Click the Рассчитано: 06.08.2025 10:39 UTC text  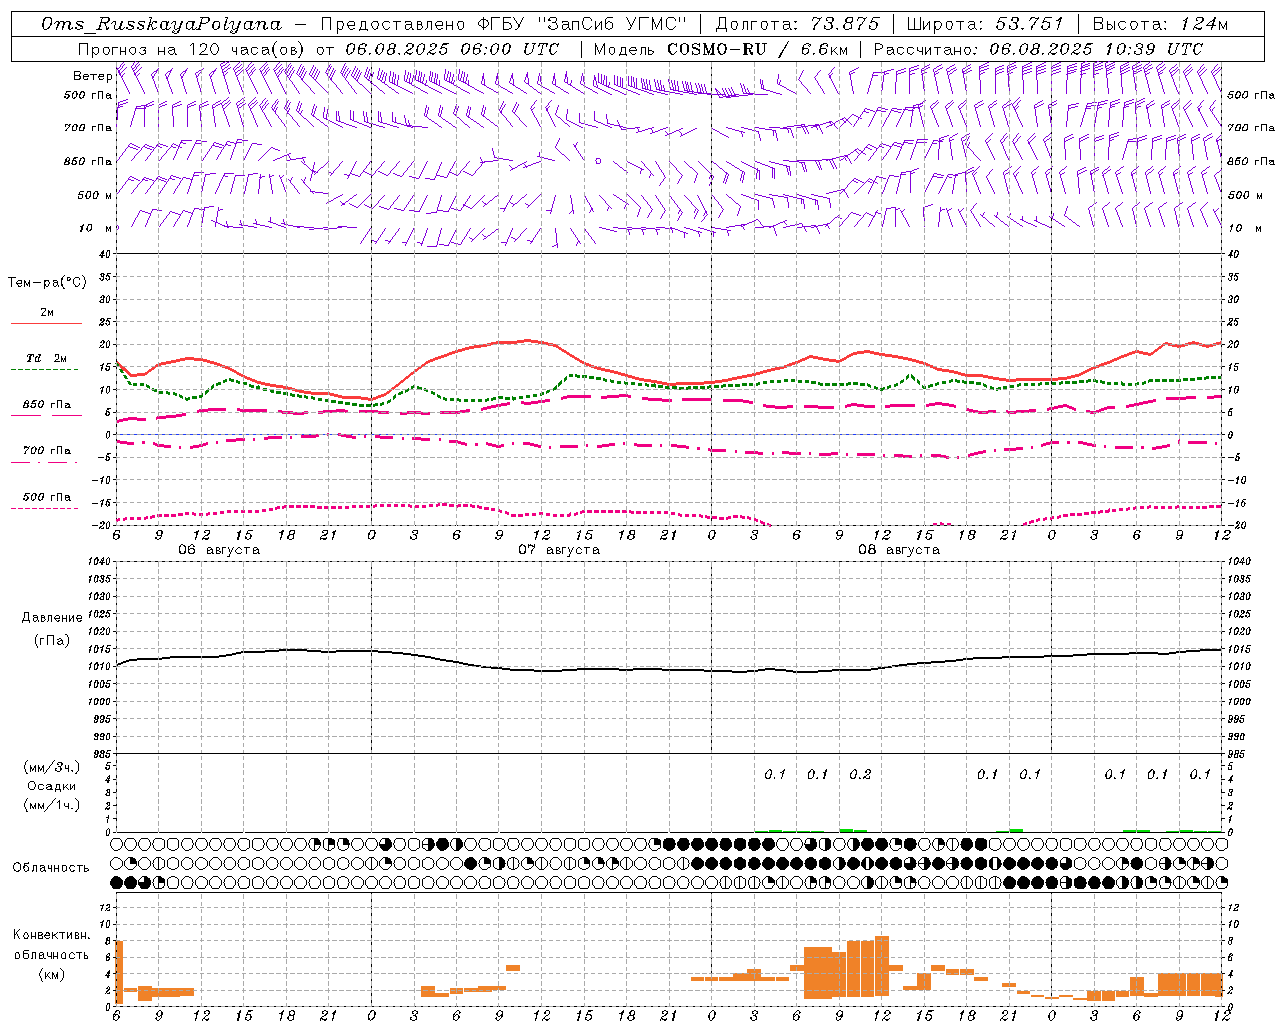click(x=1038, y=49)
